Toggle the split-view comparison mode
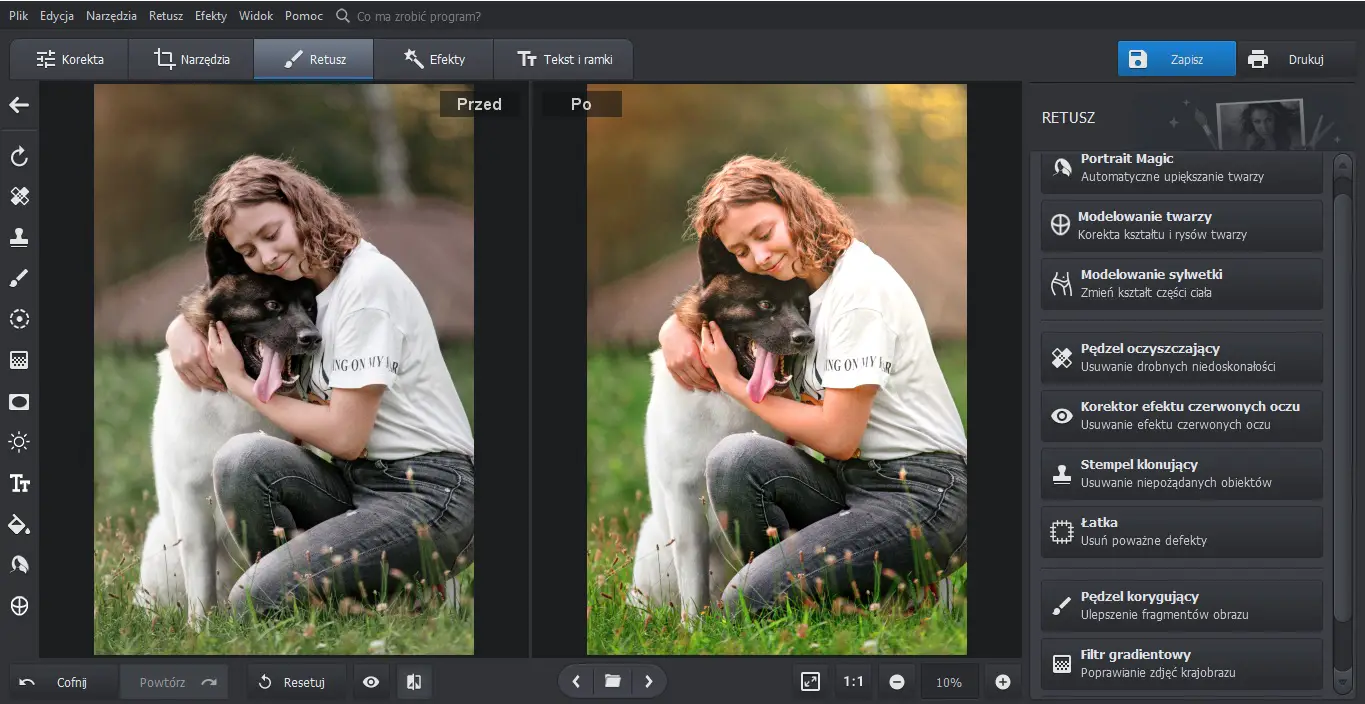The height and width of the screenshot is (704, 1365). point(414,681)
